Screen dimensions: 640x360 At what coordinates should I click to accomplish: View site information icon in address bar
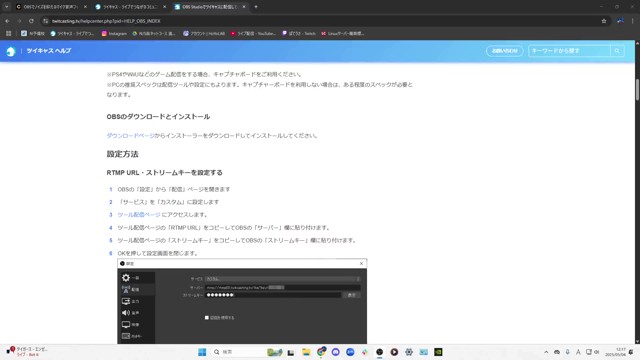pos(46,21)
